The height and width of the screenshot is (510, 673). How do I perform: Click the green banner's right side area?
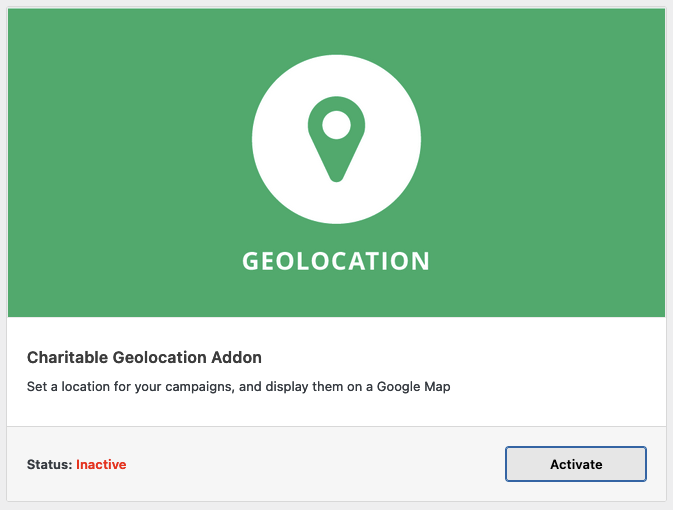558,163
